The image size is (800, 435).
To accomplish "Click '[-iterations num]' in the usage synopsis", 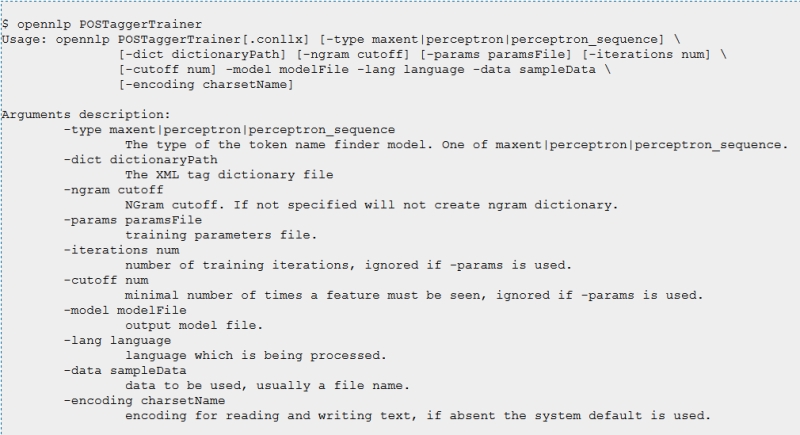I will point(646,55).
